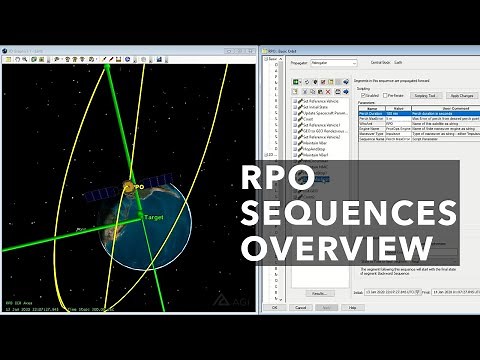Screen dimensions: 480x360
Task: Toggle checkbox beside Maintain Vbar1 segment
Action: 295,155
